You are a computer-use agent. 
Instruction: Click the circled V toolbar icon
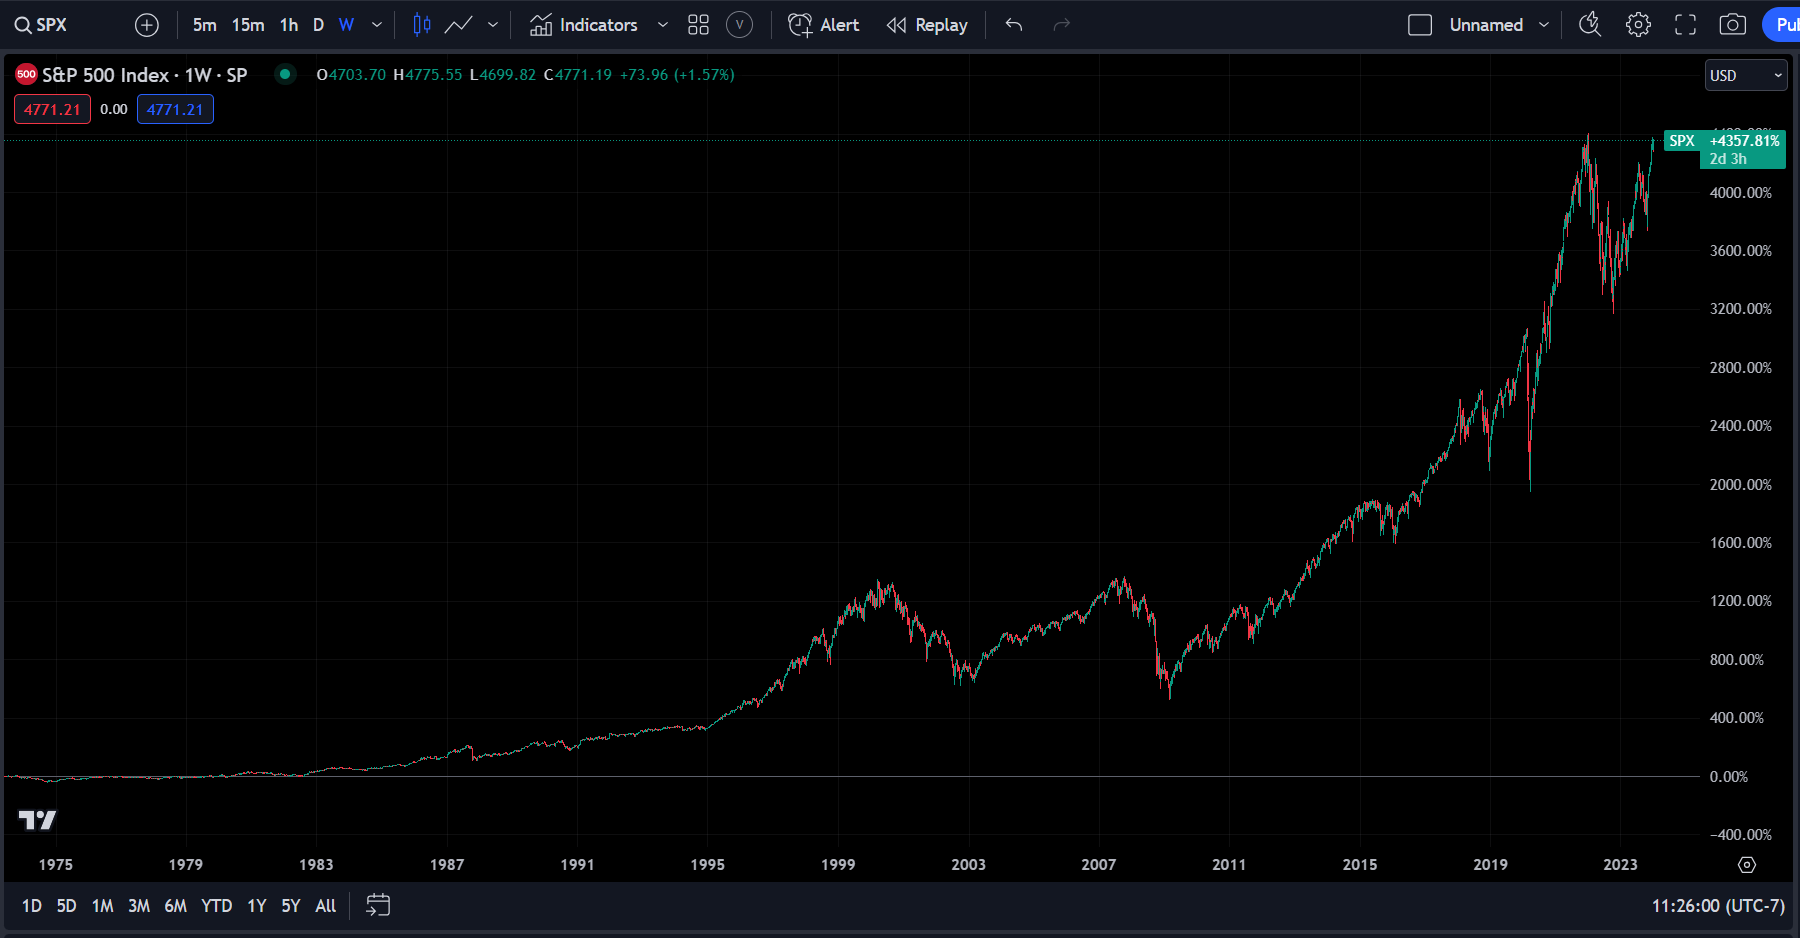pos(739,25)
